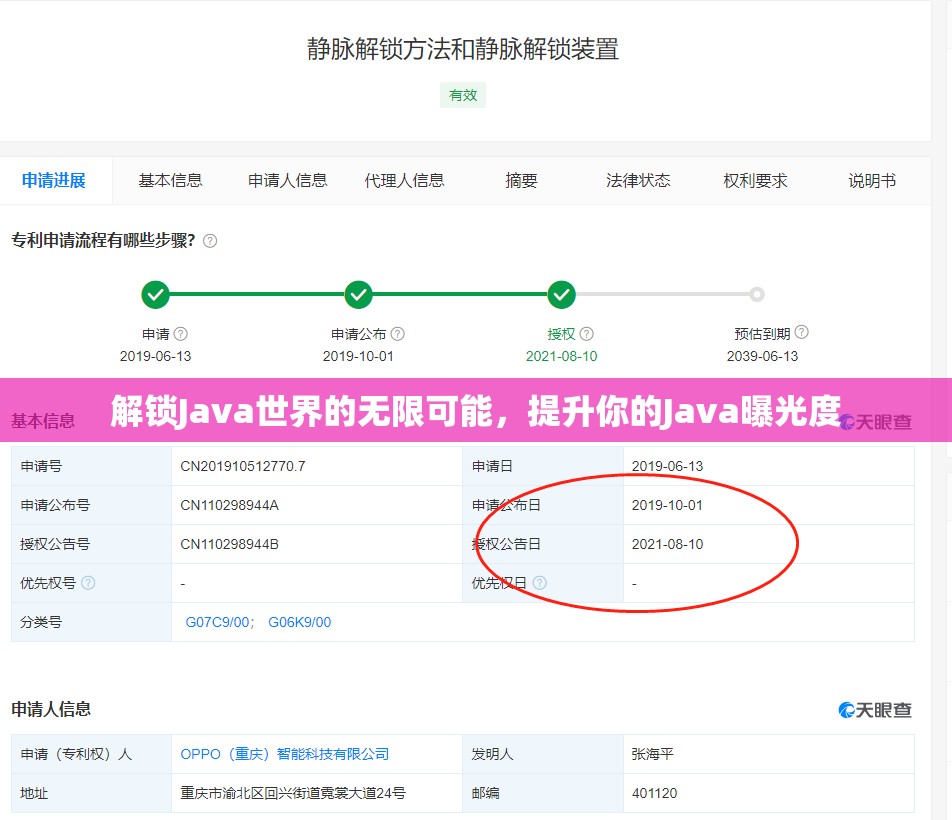Switch to the 说明书 tab
Viewport: 952px width, 820px height.
[872, 180]
